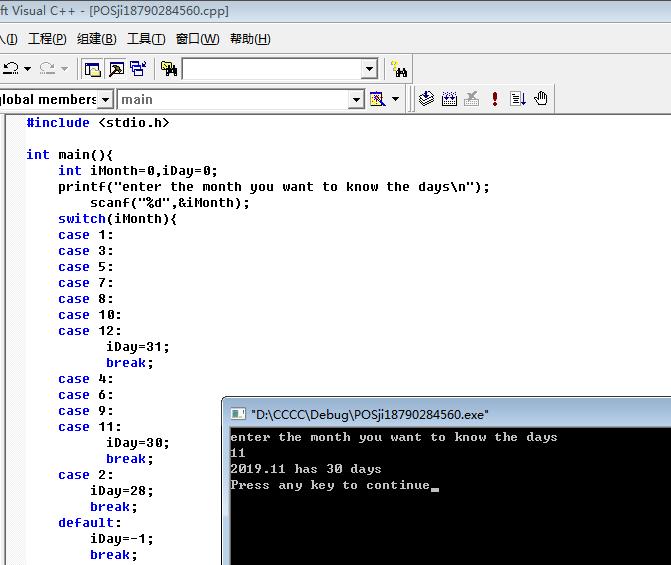
Task: Open the Undo history dropdown arrow
Action: (x=27, y=68)
